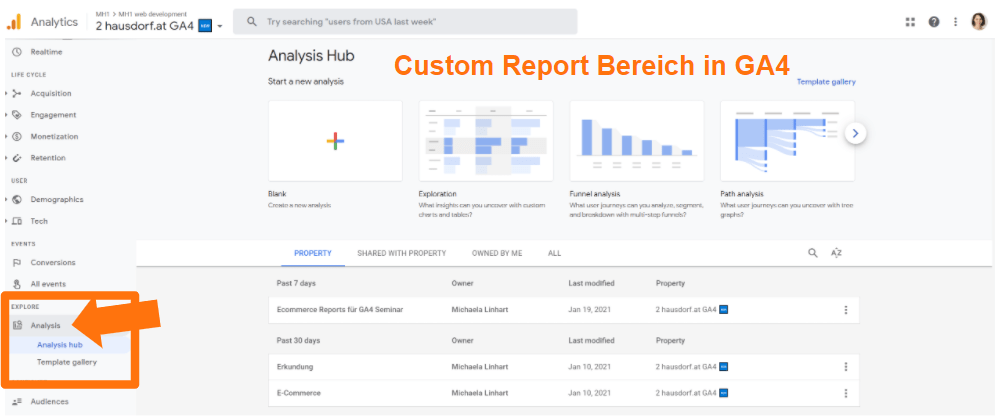This screenshot has width=997, height=417.
Task: Click the Jan 19, 2021 date cell
Action: [x=591, y=310]
